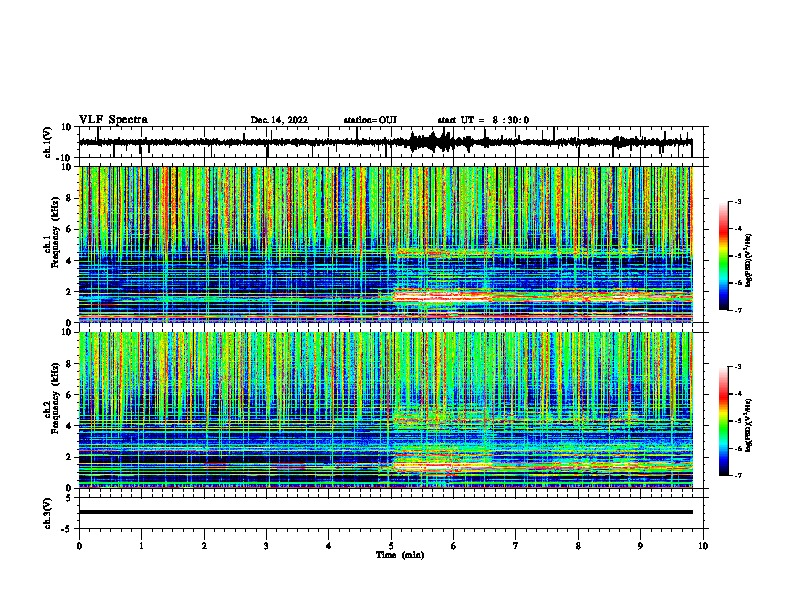The width and height of the screenshot is (792, 612).
Task: Select the "Dec. 14, 2022" date text
Action: click(279, 120)
